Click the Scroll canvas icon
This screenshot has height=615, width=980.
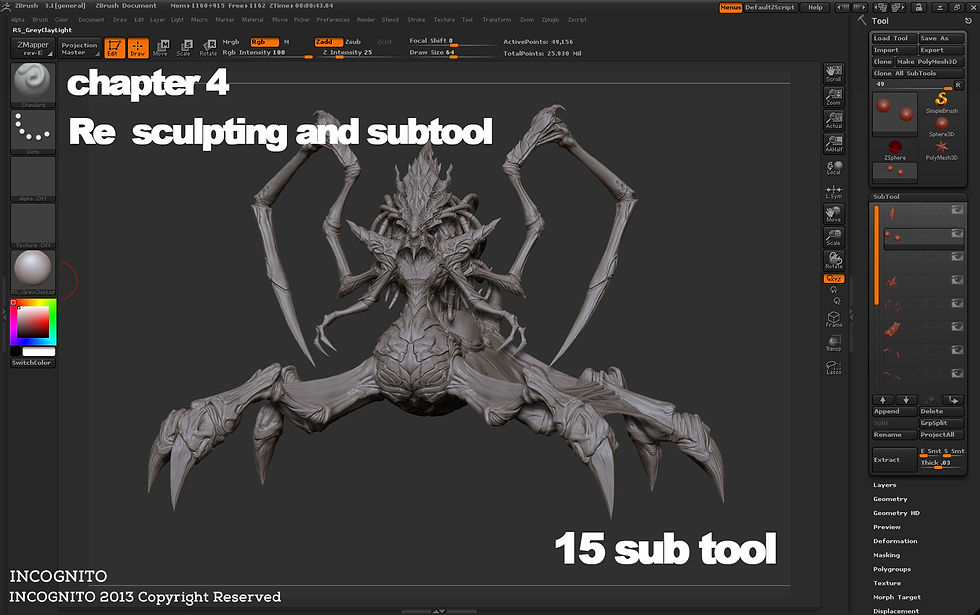click(x=834, y=72)
